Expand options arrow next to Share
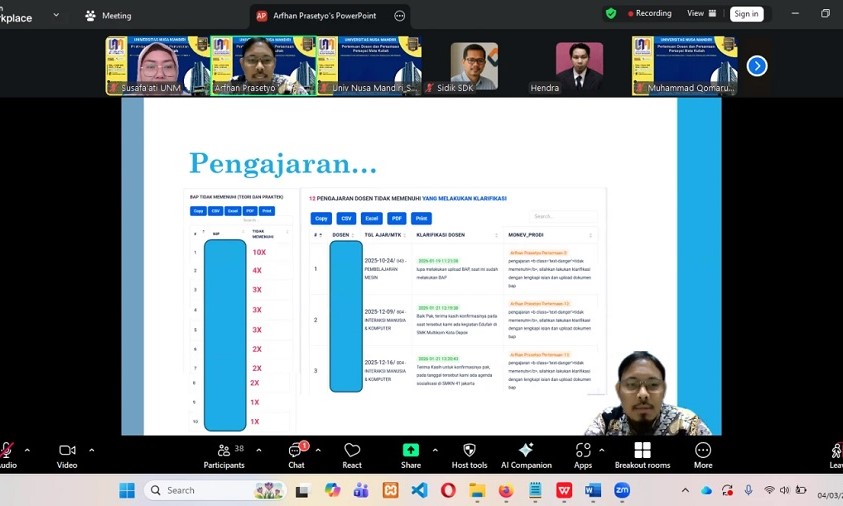The width and height of the screenshot is (843, 506). pyautogui.click(x=435, y=450)
